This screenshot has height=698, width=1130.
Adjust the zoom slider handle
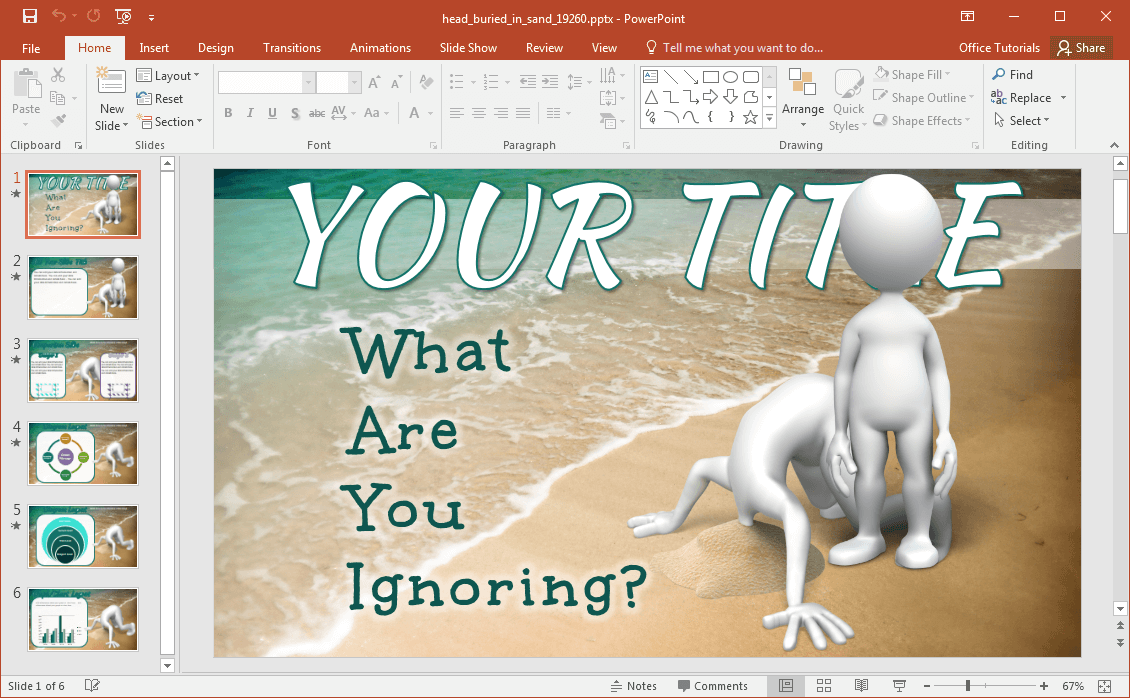(967, 686)
